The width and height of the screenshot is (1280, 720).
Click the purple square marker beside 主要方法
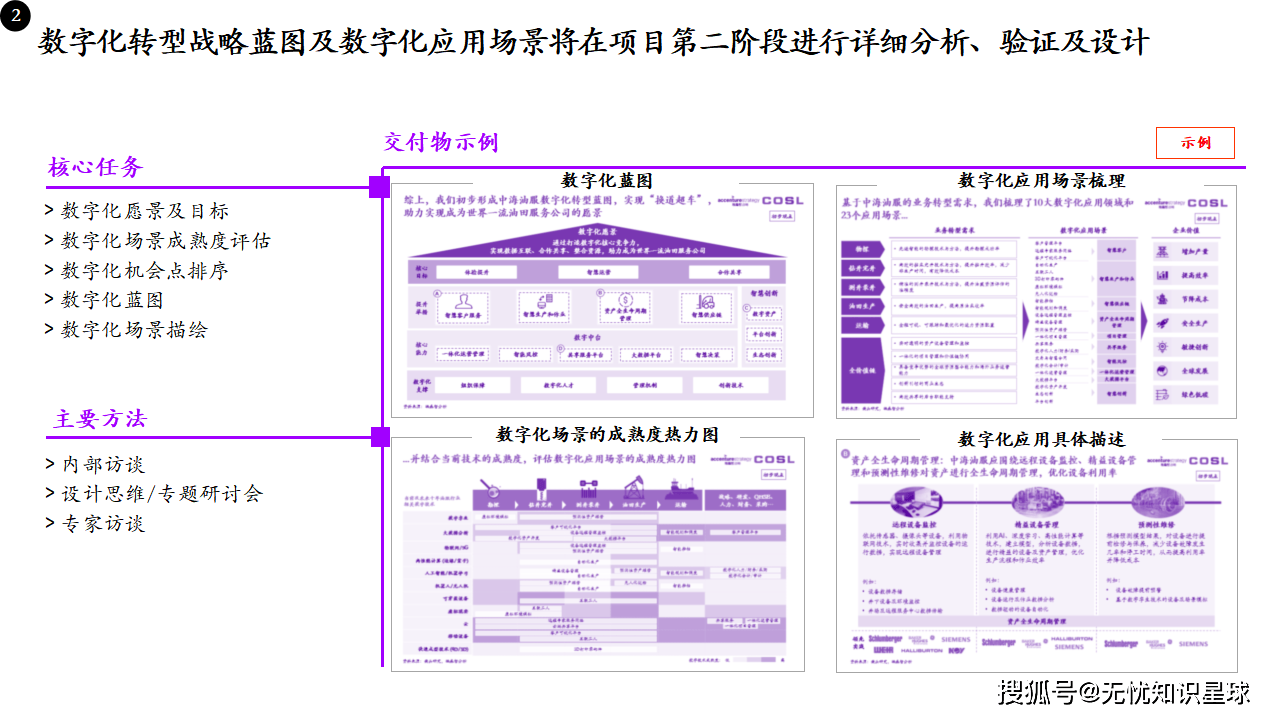pyautogui.click(x=379, y=437)
